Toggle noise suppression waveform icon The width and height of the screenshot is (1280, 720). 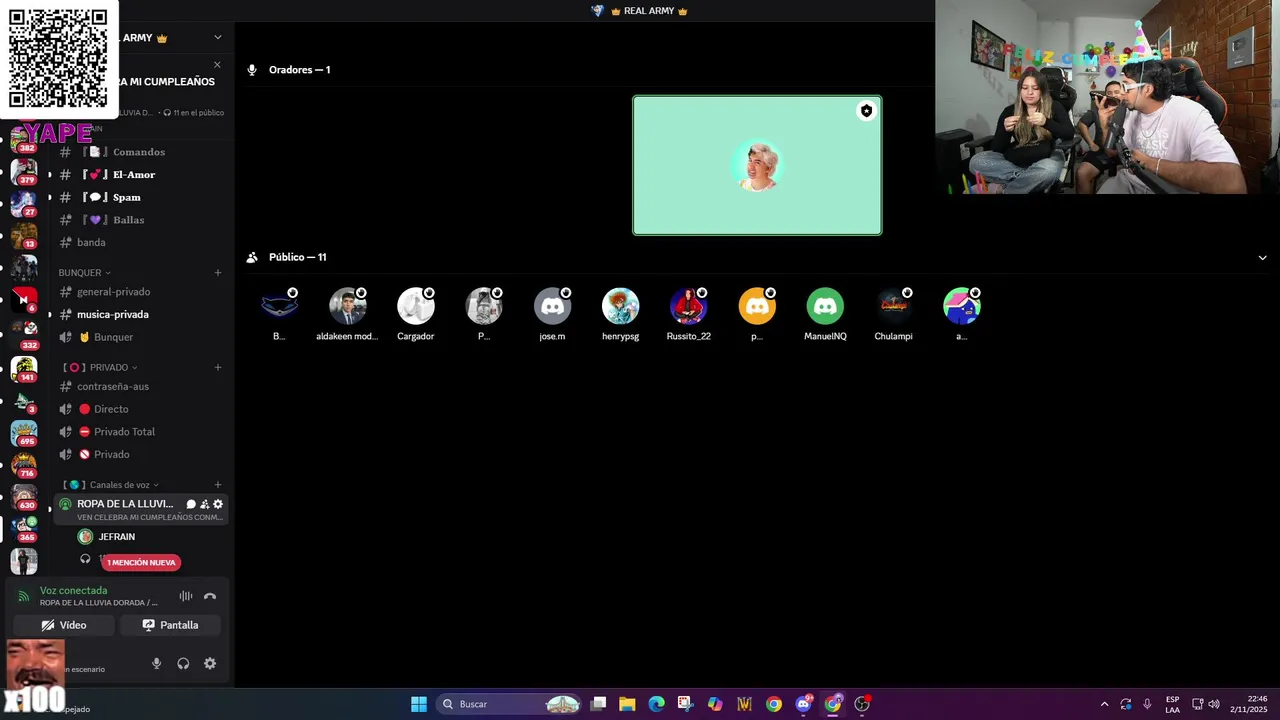click(186, 597)
